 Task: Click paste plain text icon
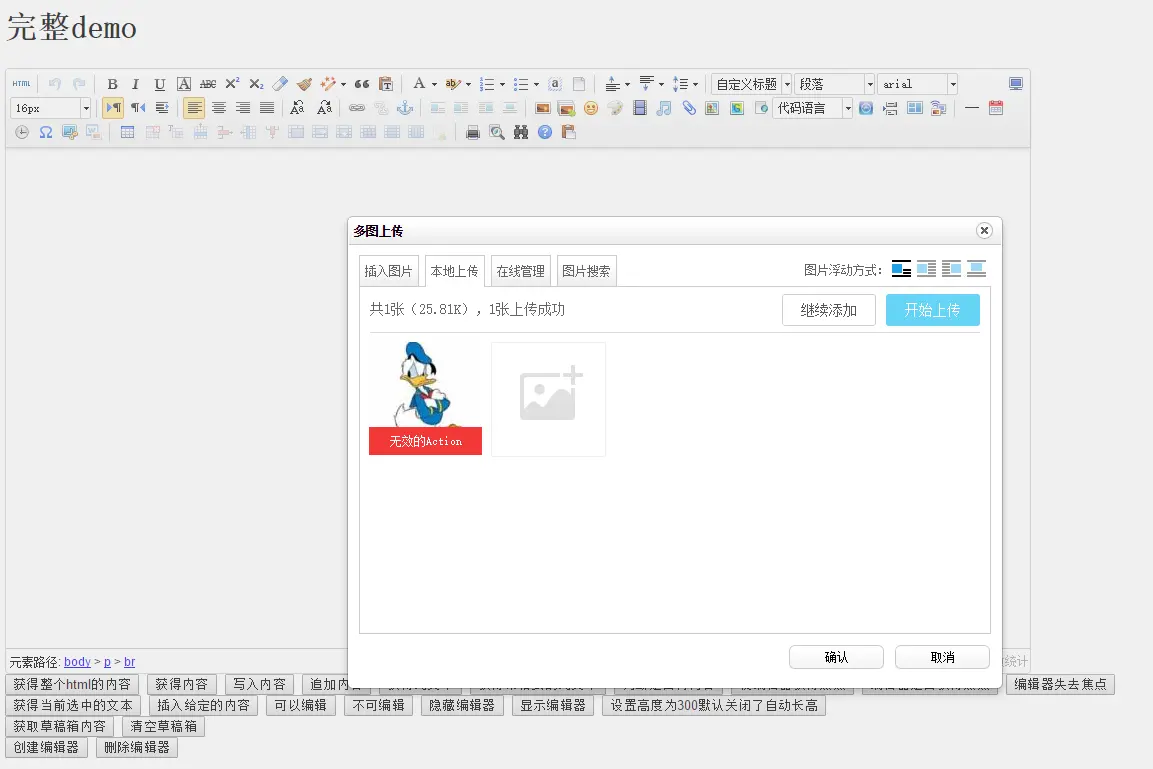(x=385, y=84)
